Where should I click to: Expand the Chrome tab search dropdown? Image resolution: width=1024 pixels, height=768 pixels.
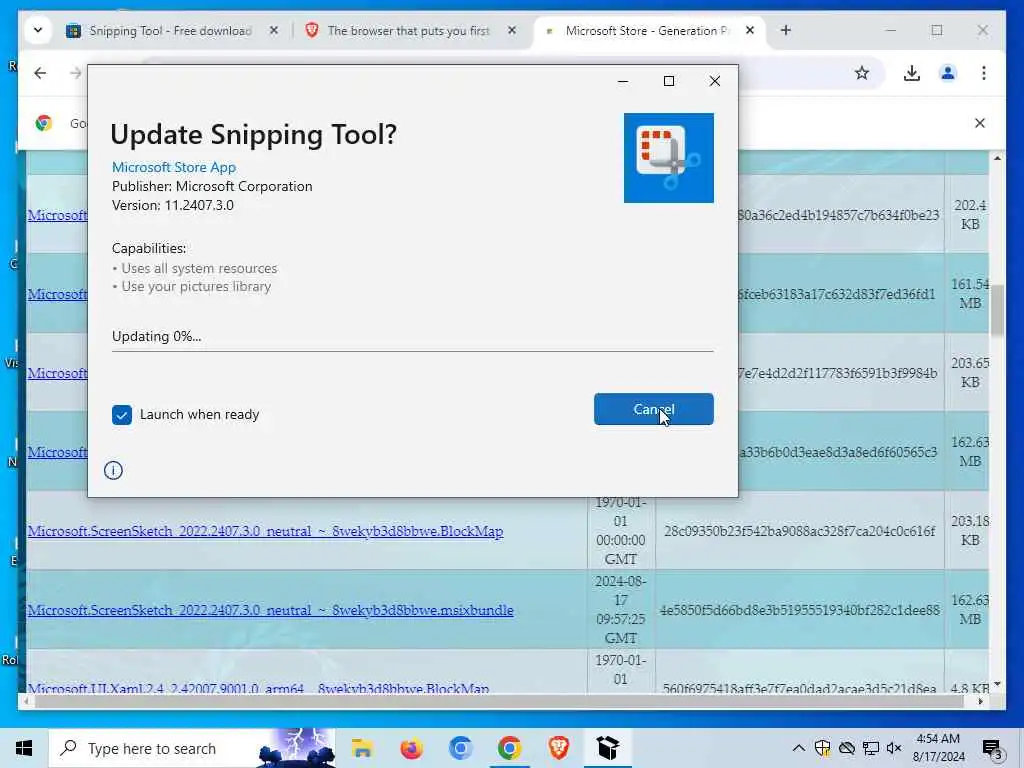pos(38,31)
